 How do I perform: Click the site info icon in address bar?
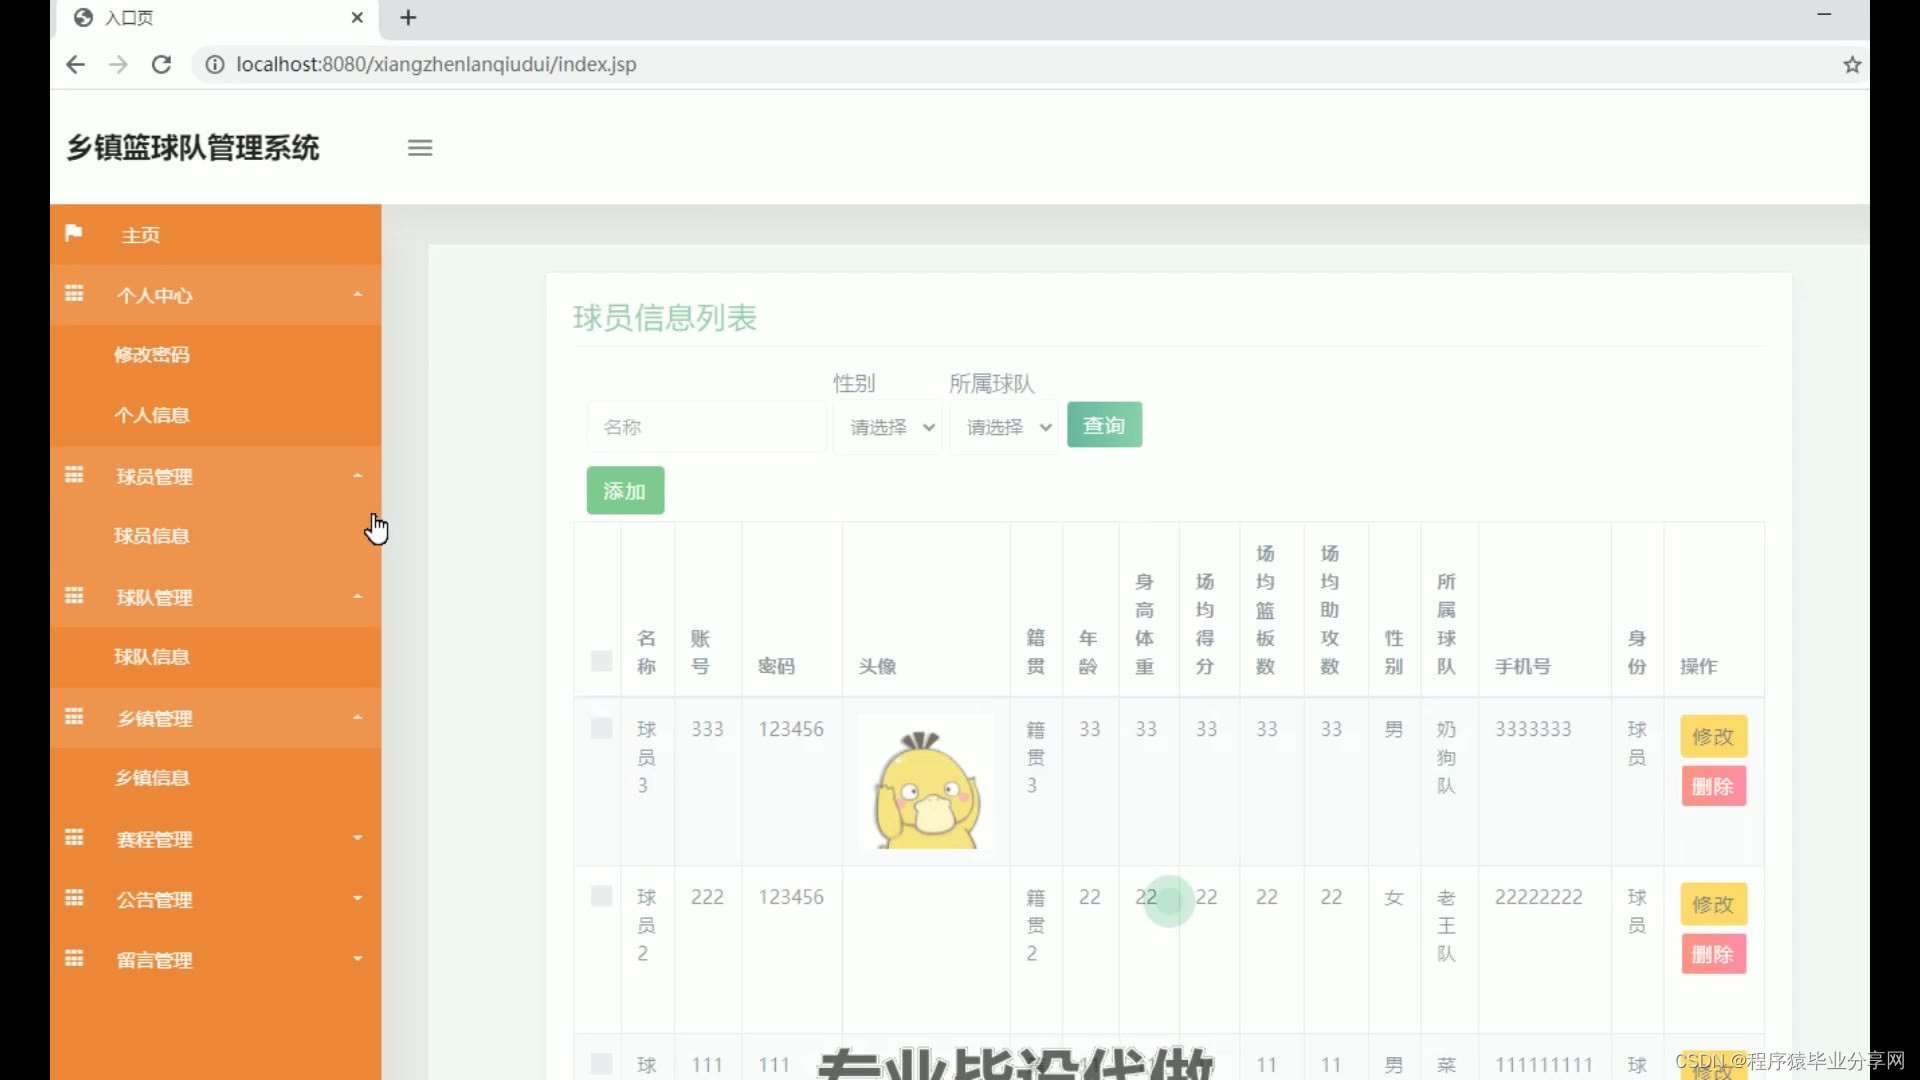[214, 64]
